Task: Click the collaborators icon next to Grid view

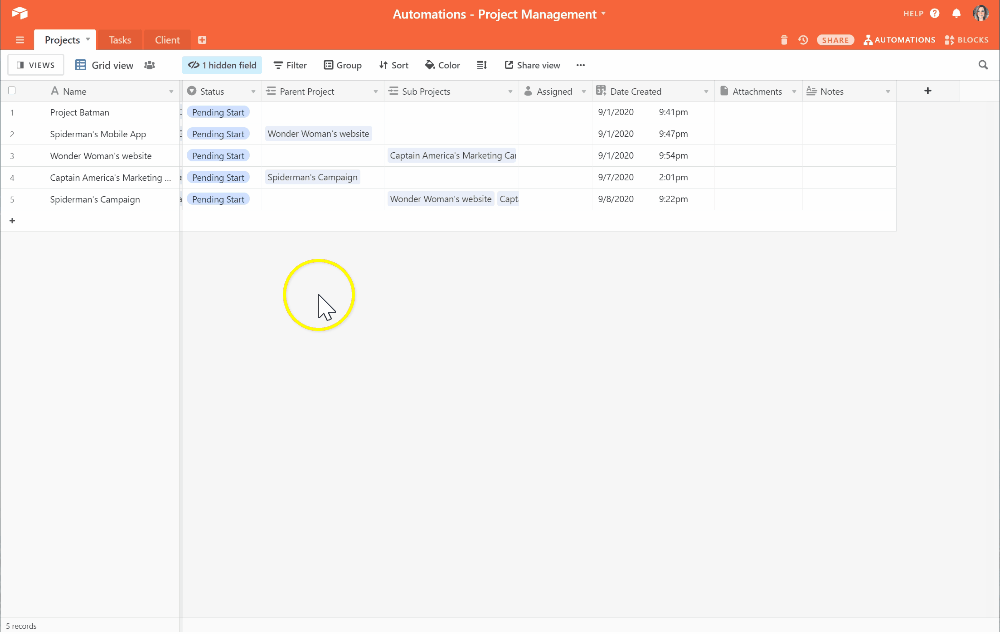Action: tap(150, 64)
